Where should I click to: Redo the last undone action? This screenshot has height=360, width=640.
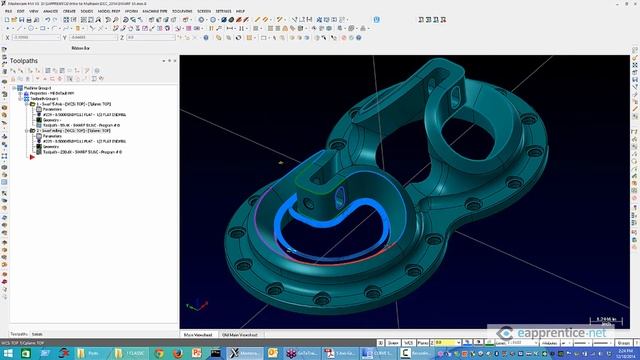click(x=55, y=20)
